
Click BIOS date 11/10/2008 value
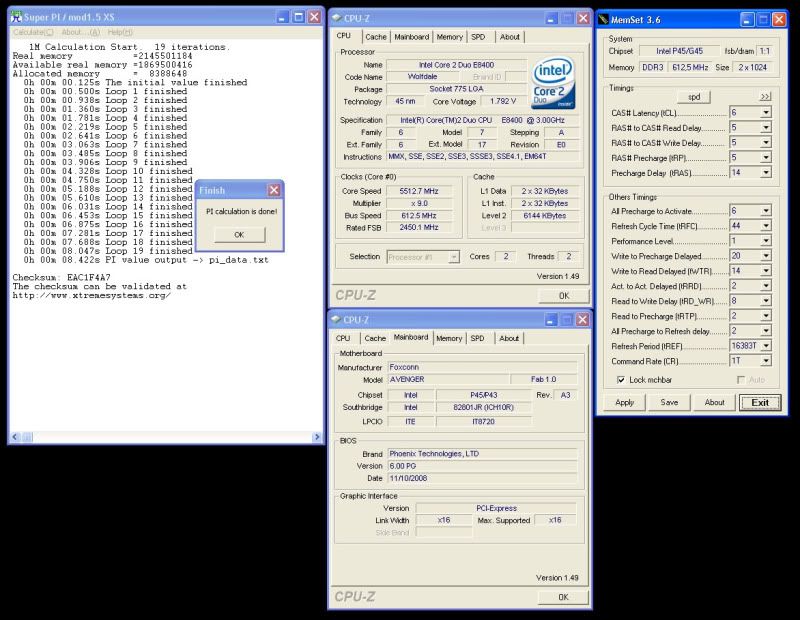click(482, 478)
